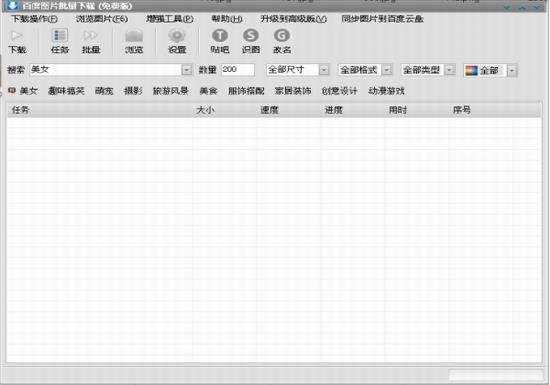Expand the search keyword dropdown arrow

tap(187, 70)
